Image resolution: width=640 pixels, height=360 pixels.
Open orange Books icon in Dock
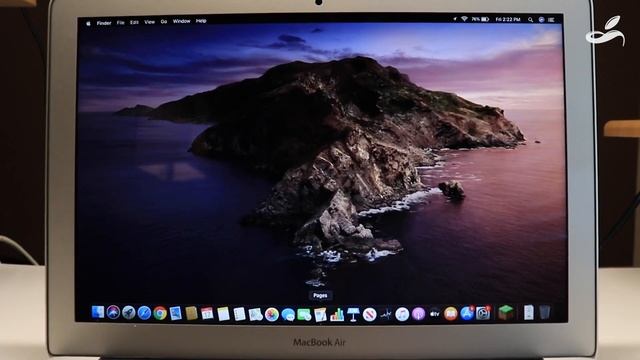tap(451, 313)
